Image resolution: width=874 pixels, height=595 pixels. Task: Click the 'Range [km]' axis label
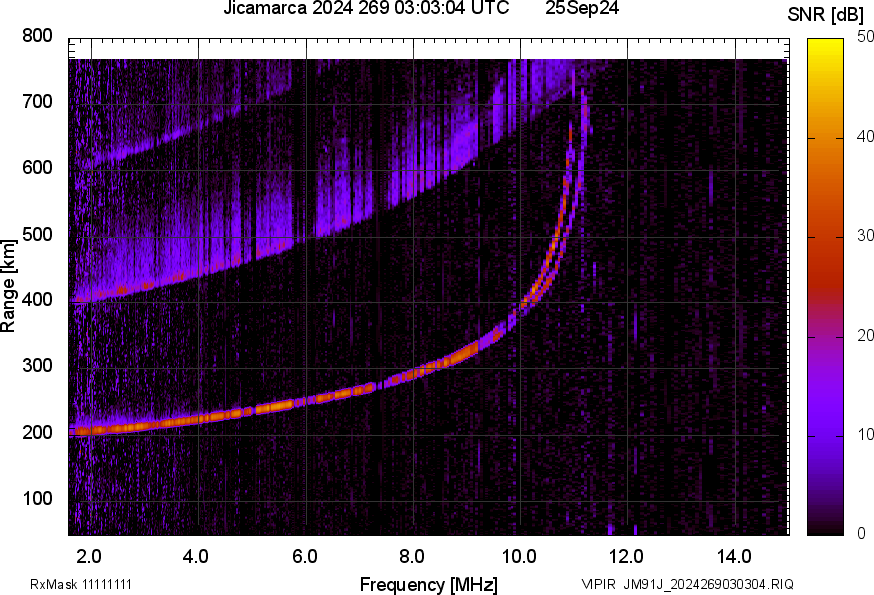click(8, 286)
